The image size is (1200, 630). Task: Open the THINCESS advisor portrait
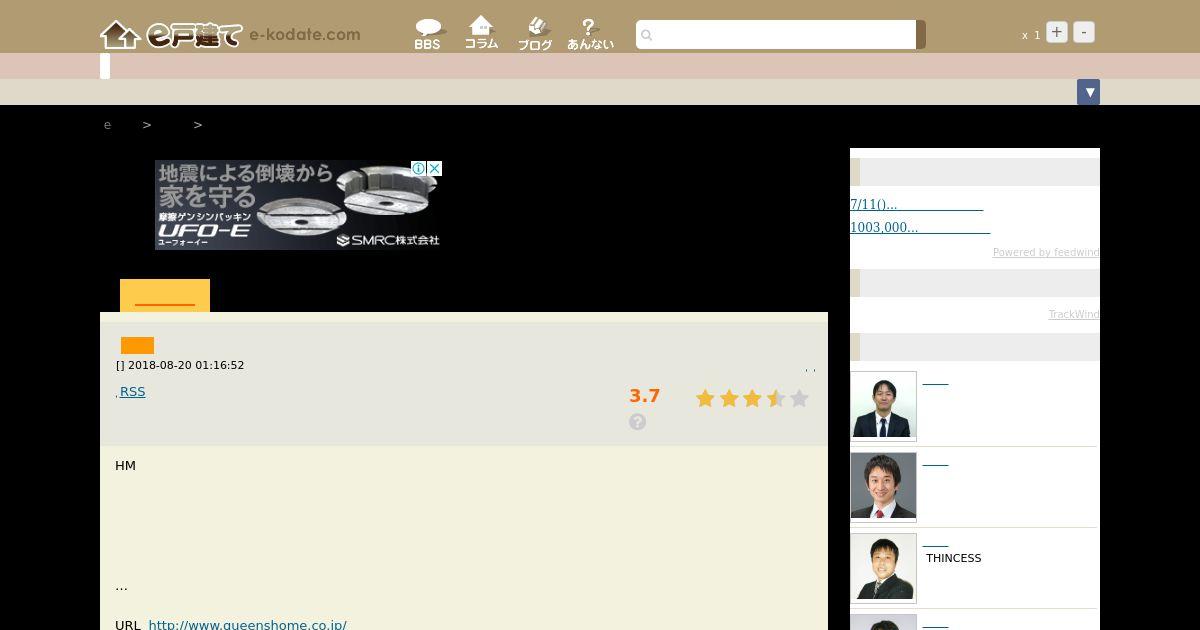pos(883,568)
